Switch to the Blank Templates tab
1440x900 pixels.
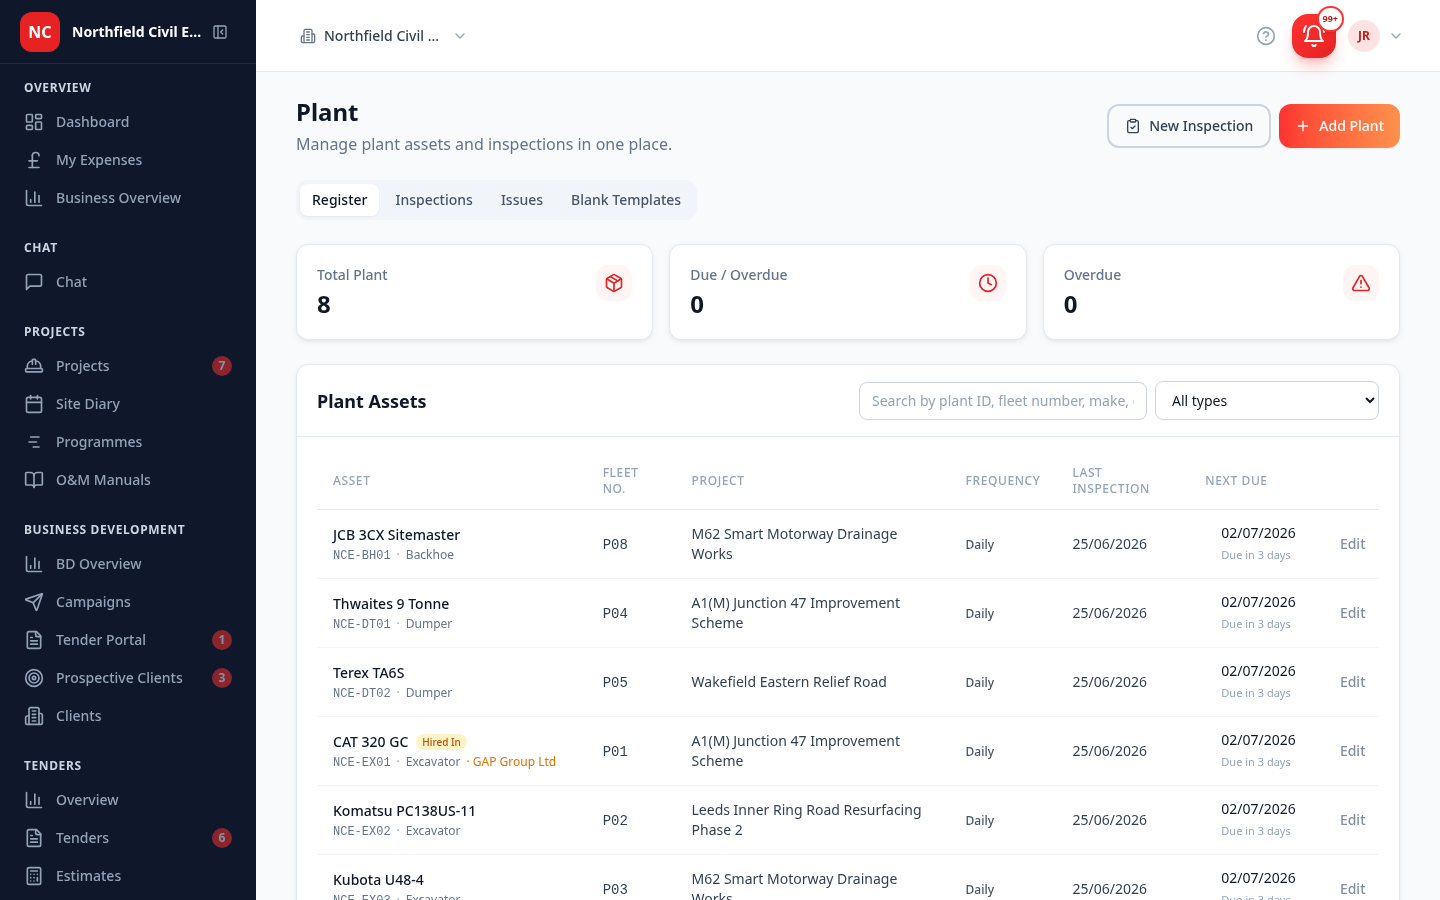[x=626, y=200]
